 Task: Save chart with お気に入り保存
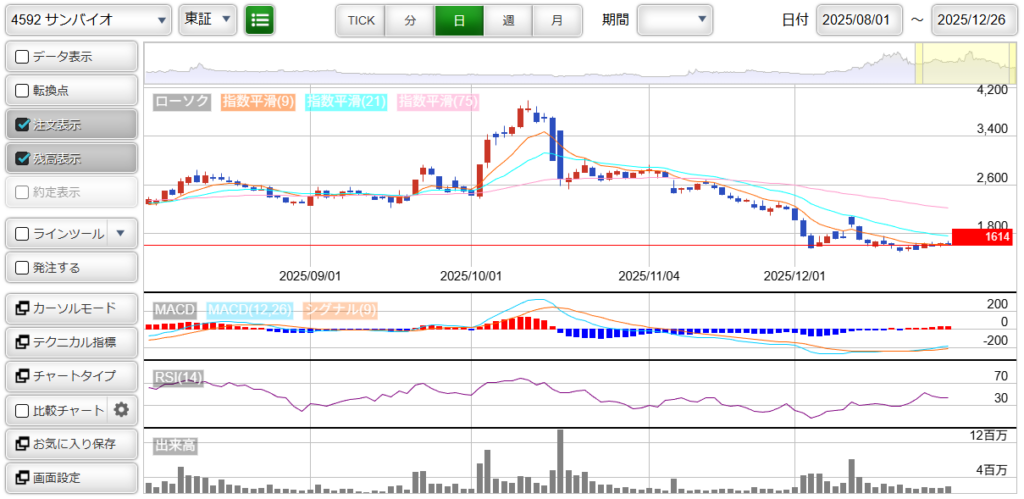pos(70,444)
